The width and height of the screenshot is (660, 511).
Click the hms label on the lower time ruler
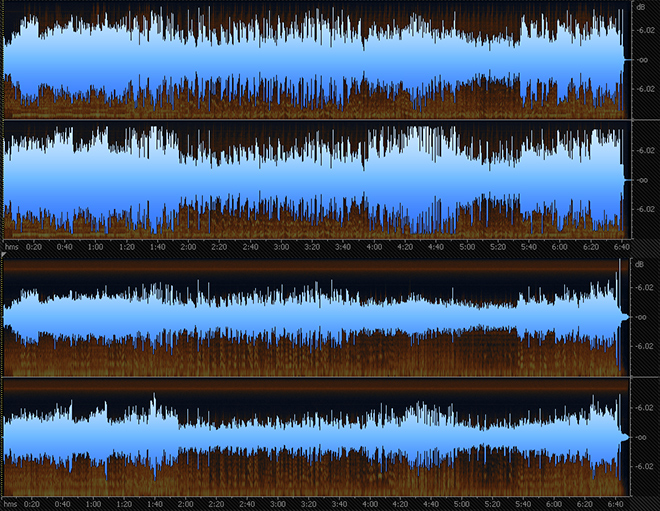click(10, 504)
